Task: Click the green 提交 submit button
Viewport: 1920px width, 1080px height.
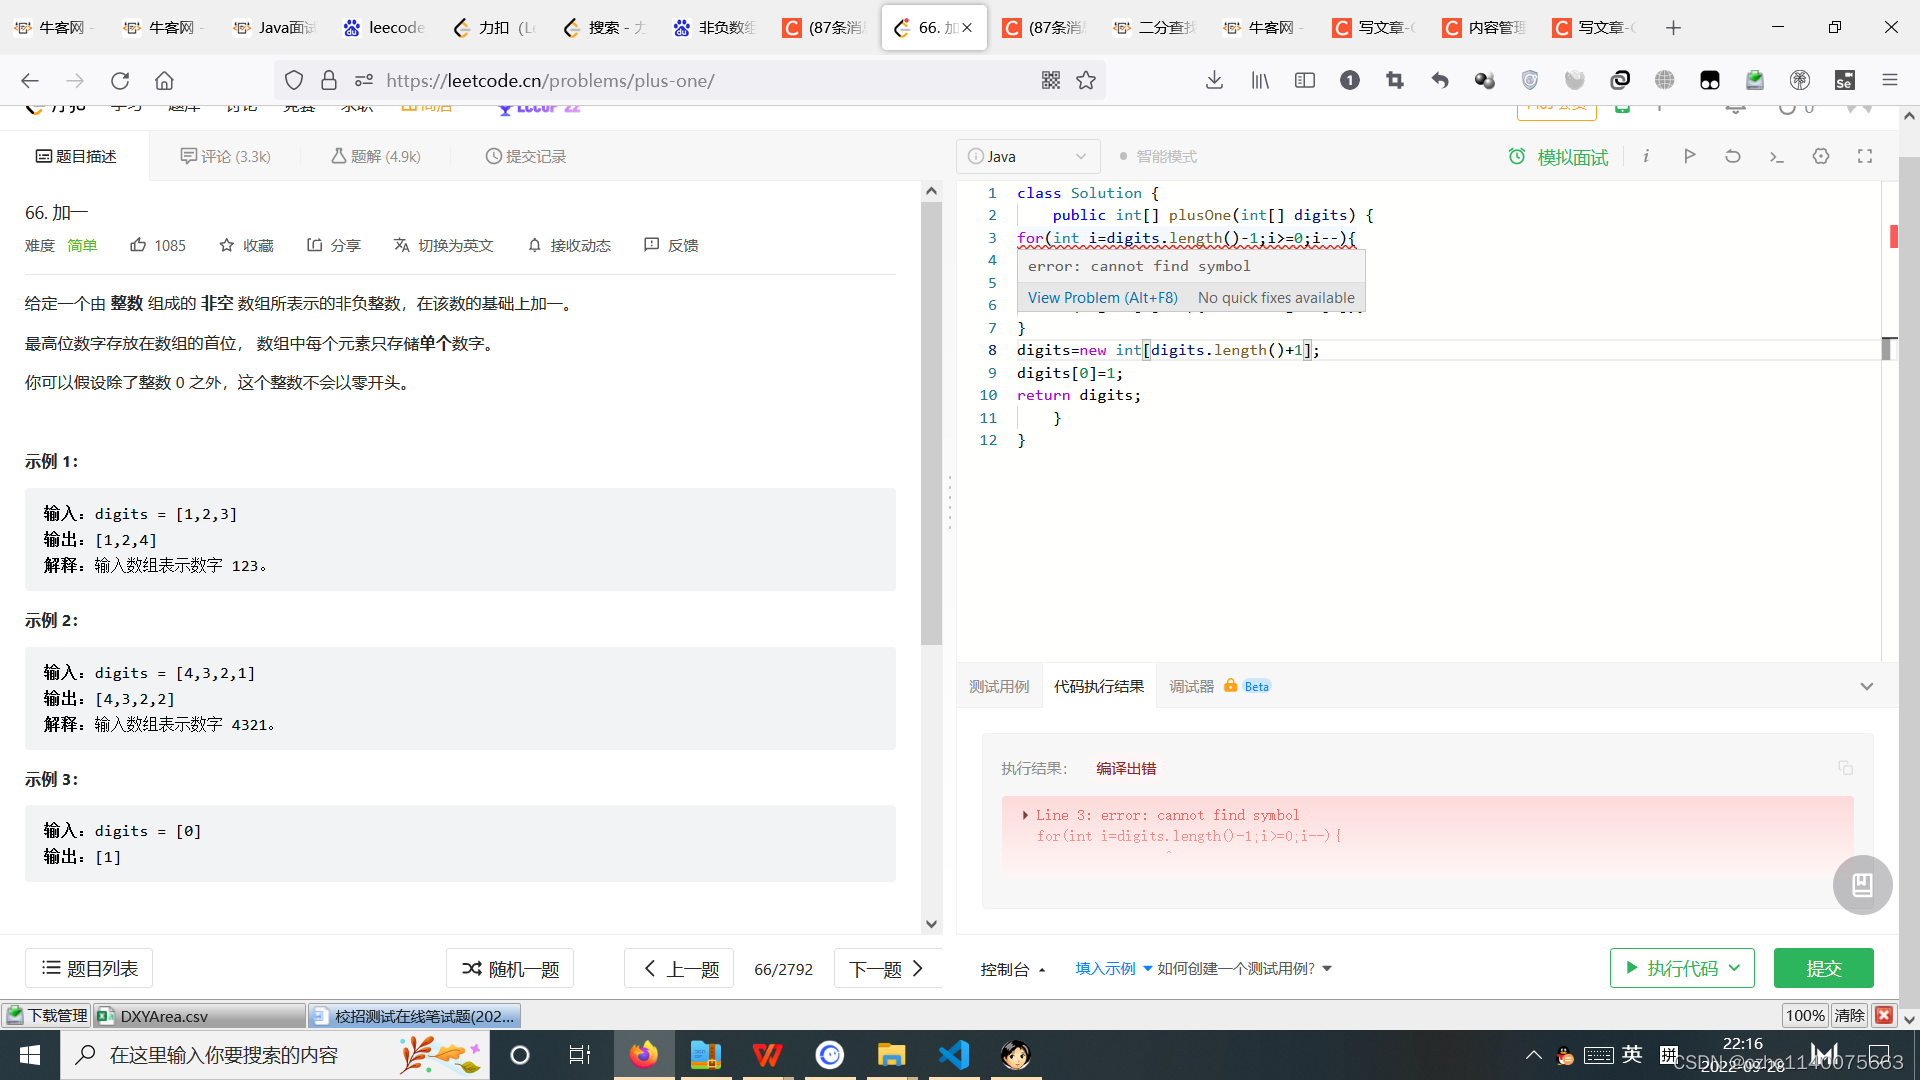Action: [x=1823, y=968]
